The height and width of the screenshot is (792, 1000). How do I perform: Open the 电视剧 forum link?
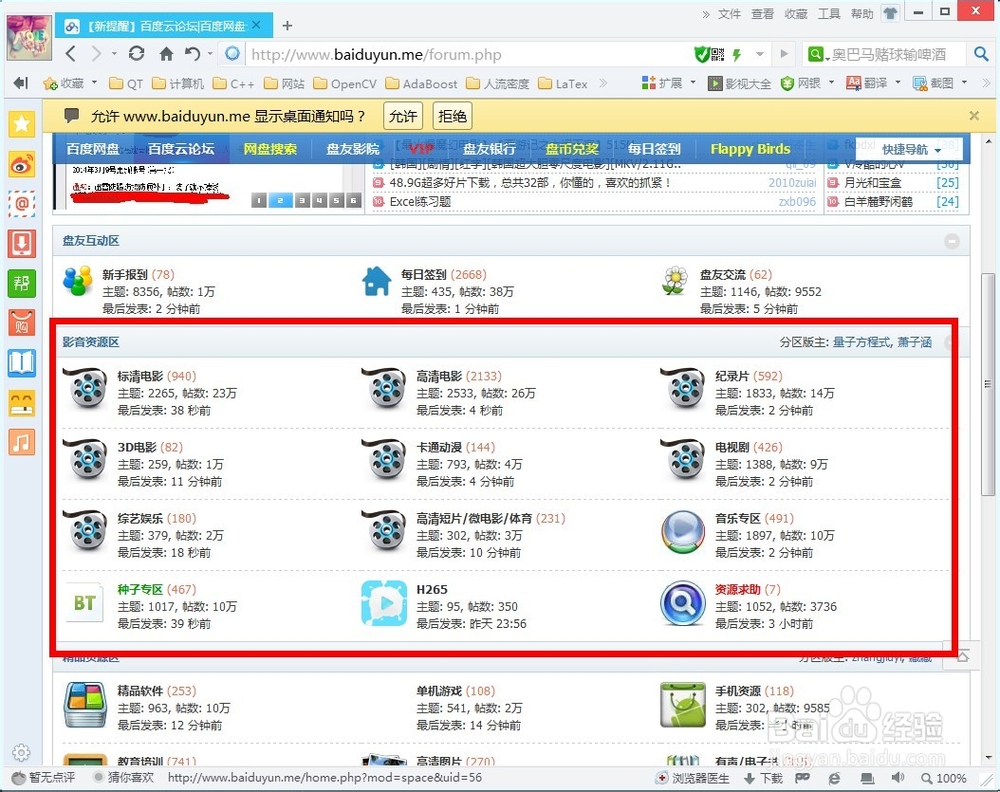click(x=732, y=447)
